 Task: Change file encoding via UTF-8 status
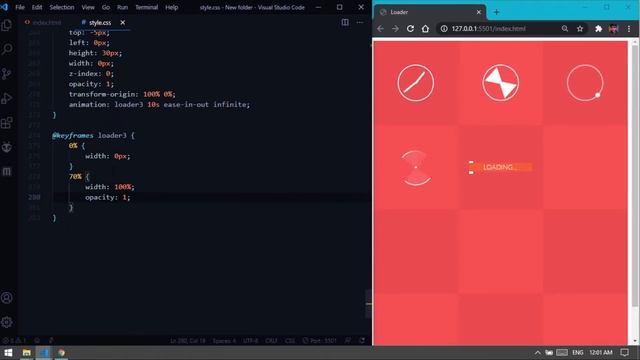click(251, 340)
